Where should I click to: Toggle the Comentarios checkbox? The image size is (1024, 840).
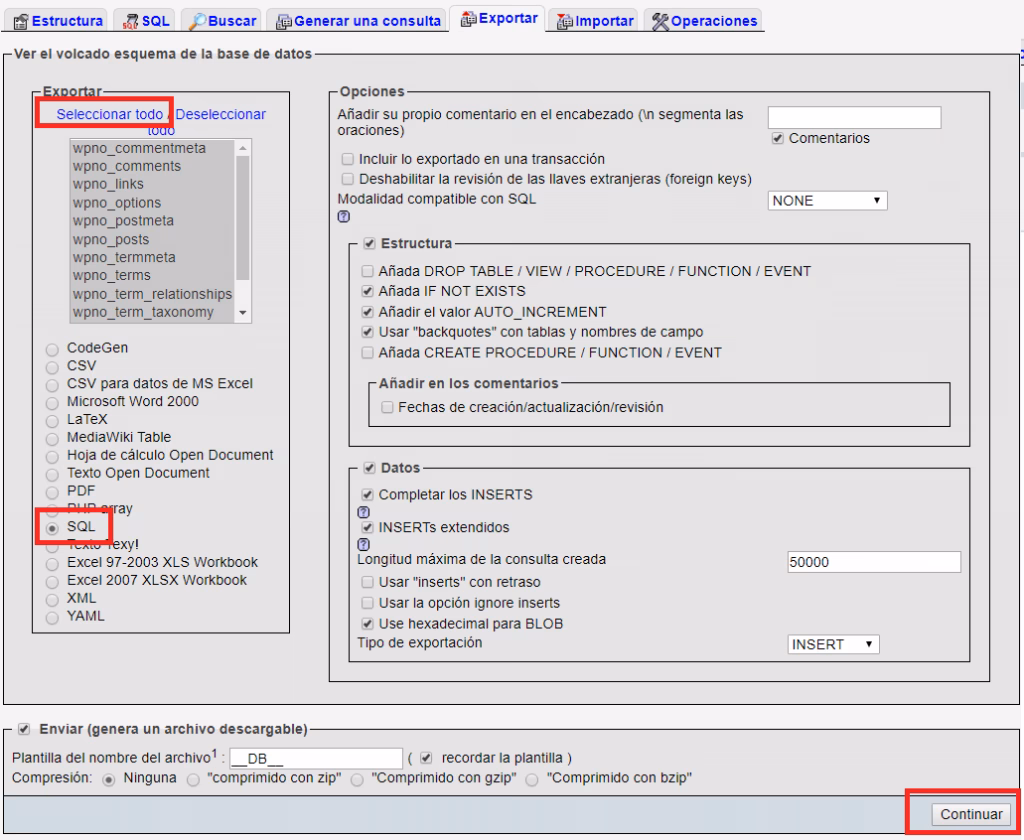pos(777,138)
